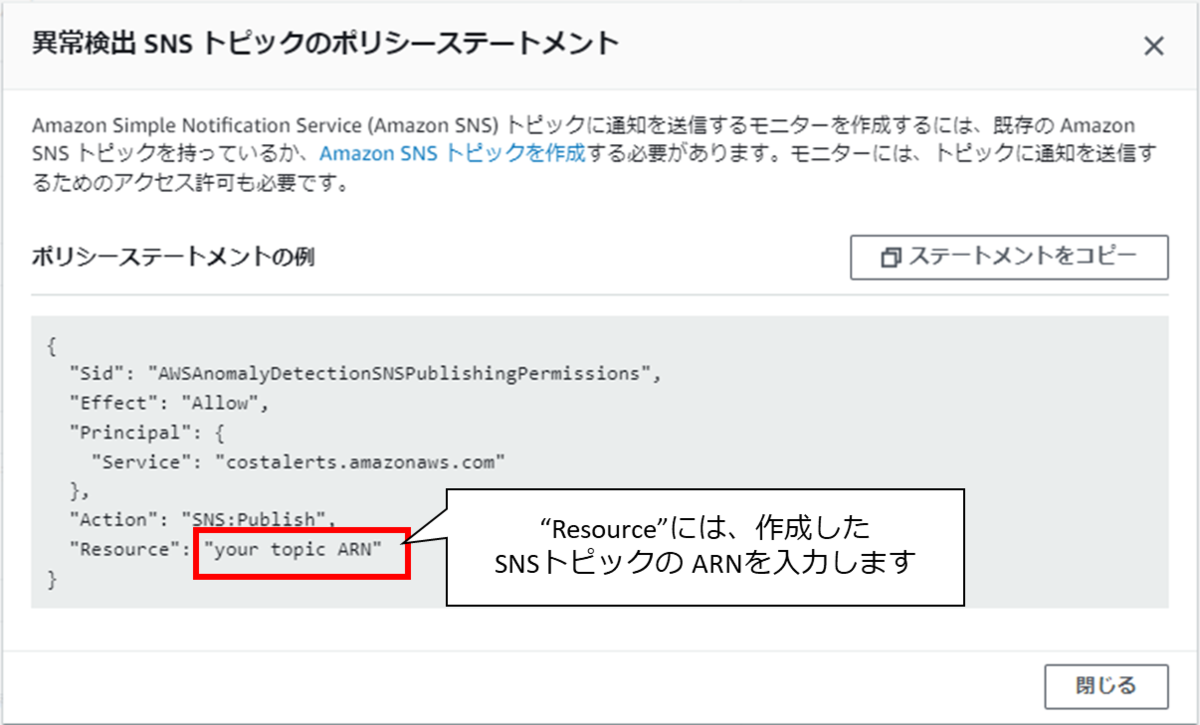The width and height of the screenshot is (1200, 725).
Task: Click the ステートメントをコピー button
Action: (x=1009, y=257)
